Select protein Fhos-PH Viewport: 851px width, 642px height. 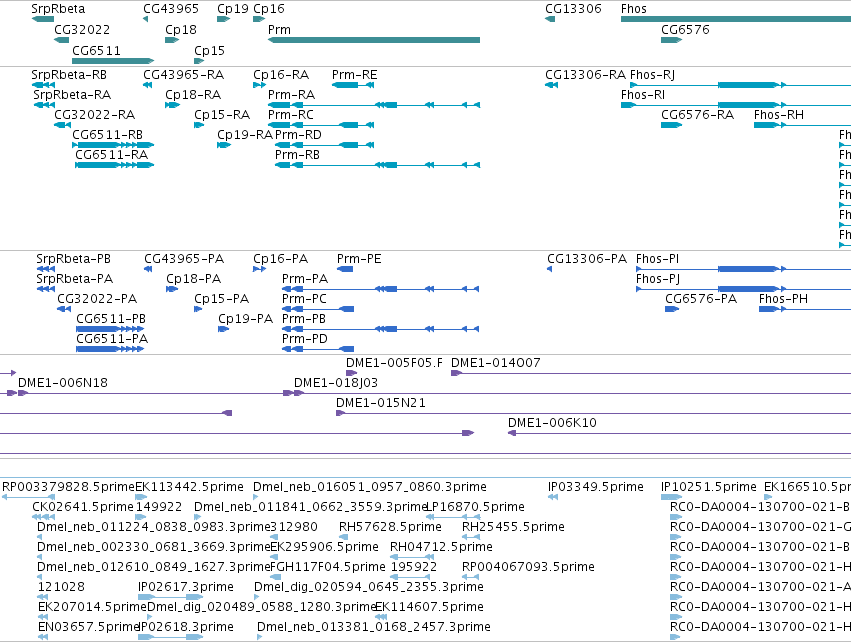pyautogui.click(x=783, y=299)
